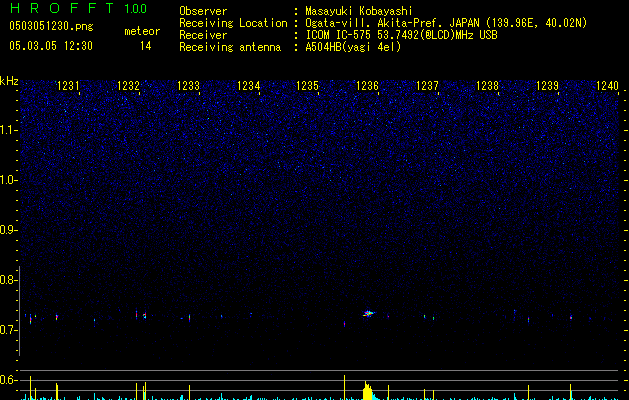Click the 1.1 kHz frequency tick label
Viewport: 629px width, 400px height.
pos(8,130)
